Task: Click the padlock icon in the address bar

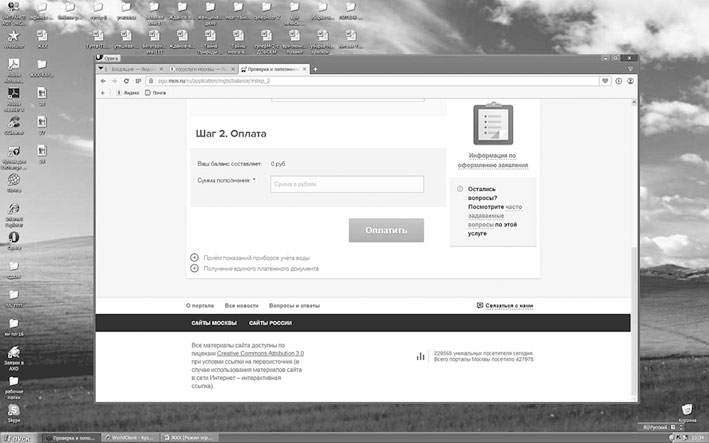Action: 151,81
